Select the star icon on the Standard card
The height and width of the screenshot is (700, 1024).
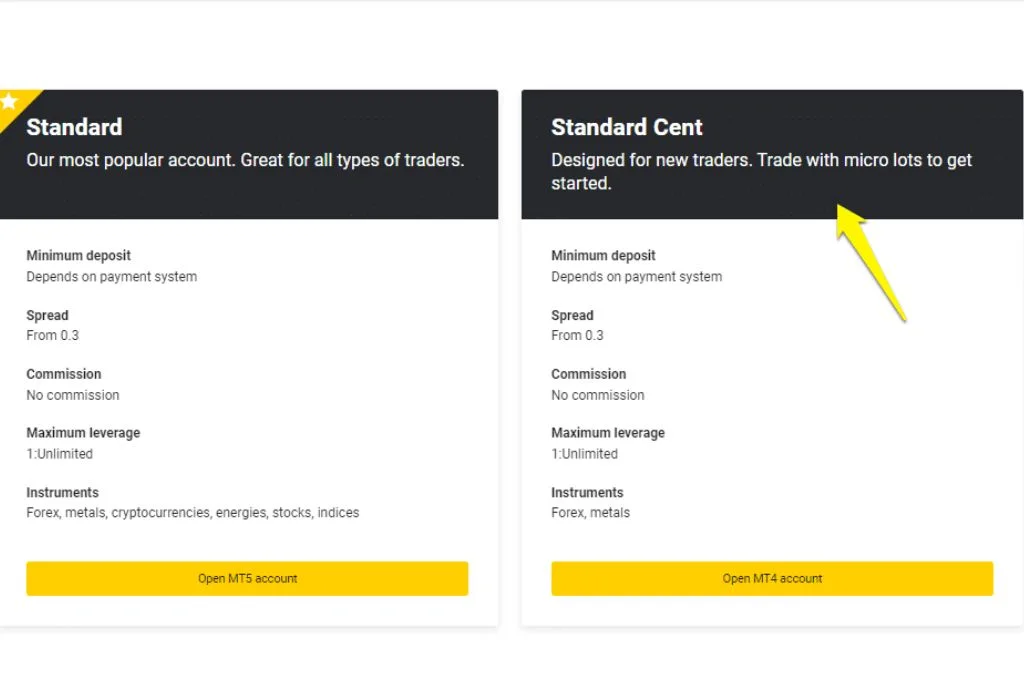(x=8, y=100)
